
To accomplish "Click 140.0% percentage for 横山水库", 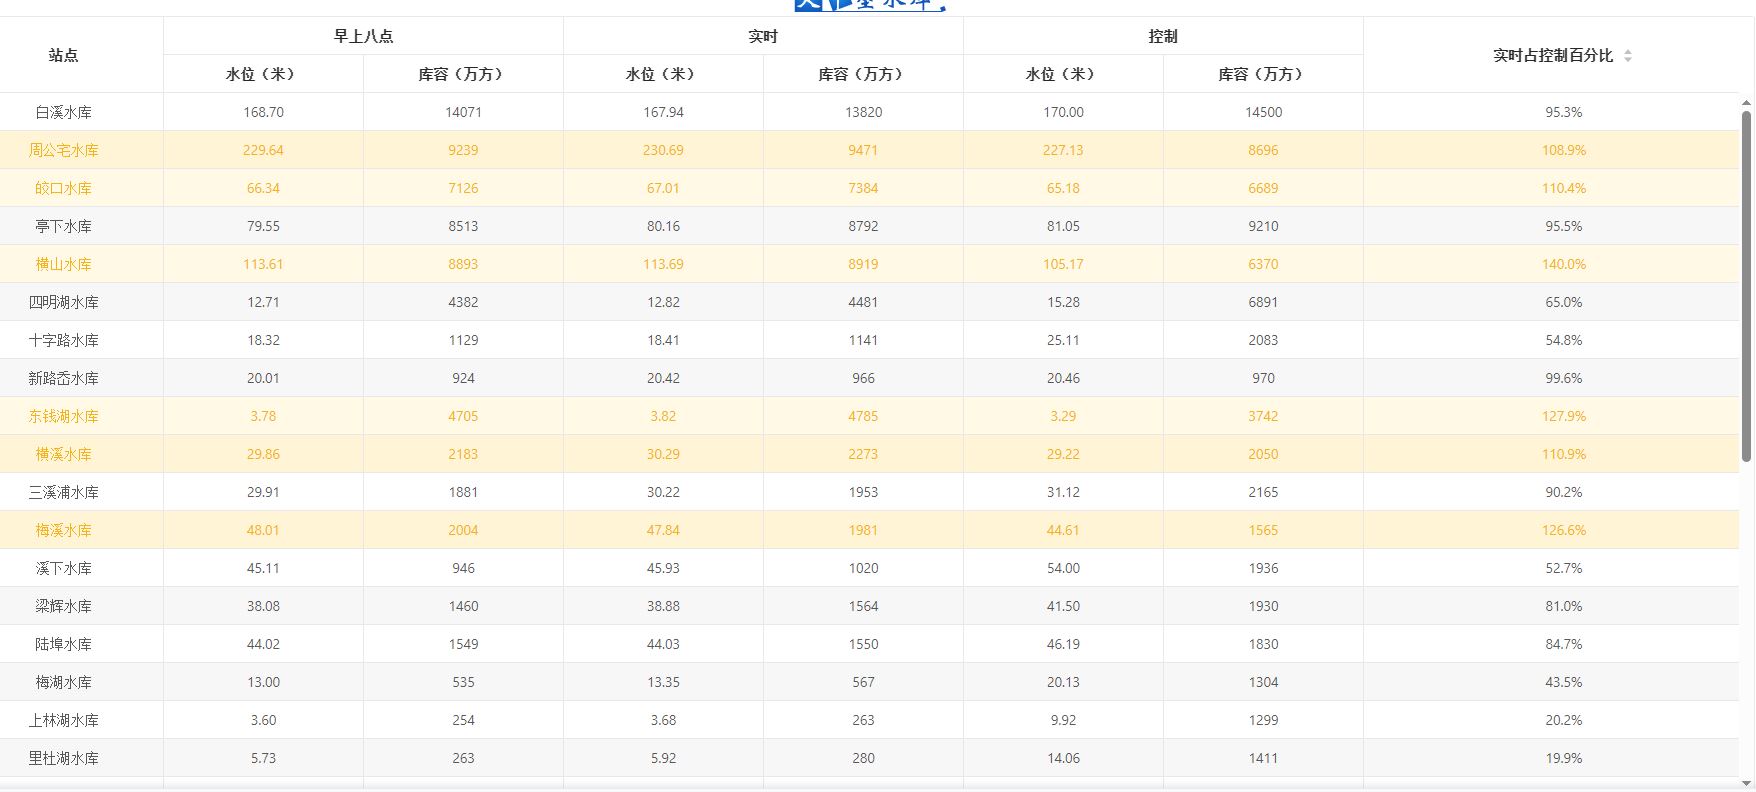I will 1563,264.
